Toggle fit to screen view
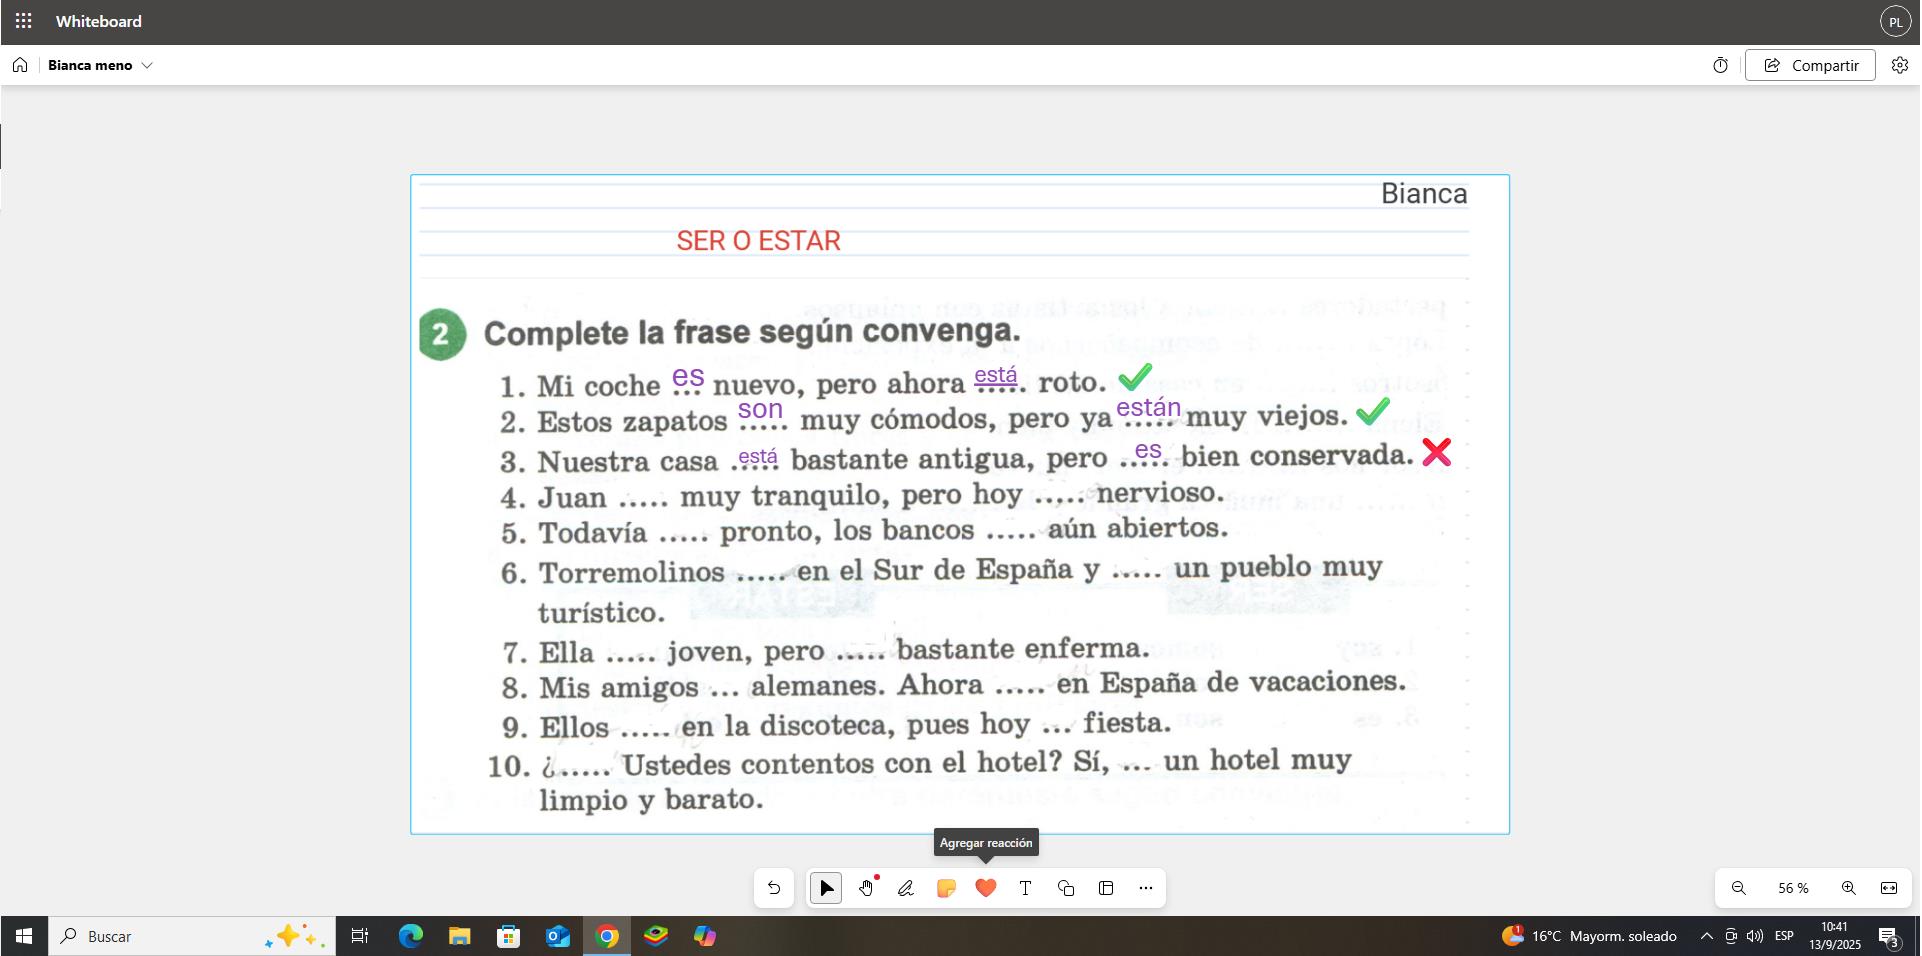This screenshot has height=956, width=1922. tap(1889, 888)
